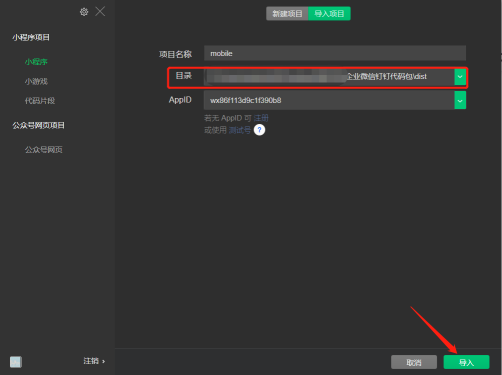Click the gray 取消 button
Viewport: 502px width, 375px height.
coord(414,362)
